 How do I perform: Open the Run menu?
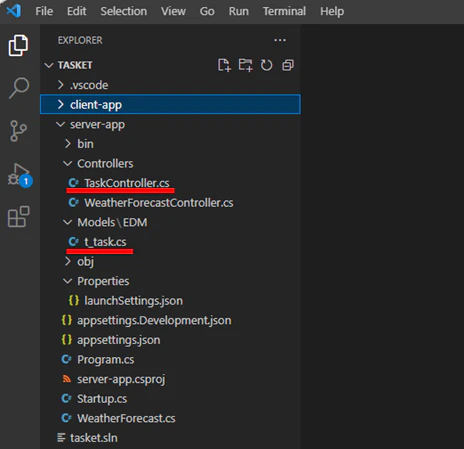(238, 11)
